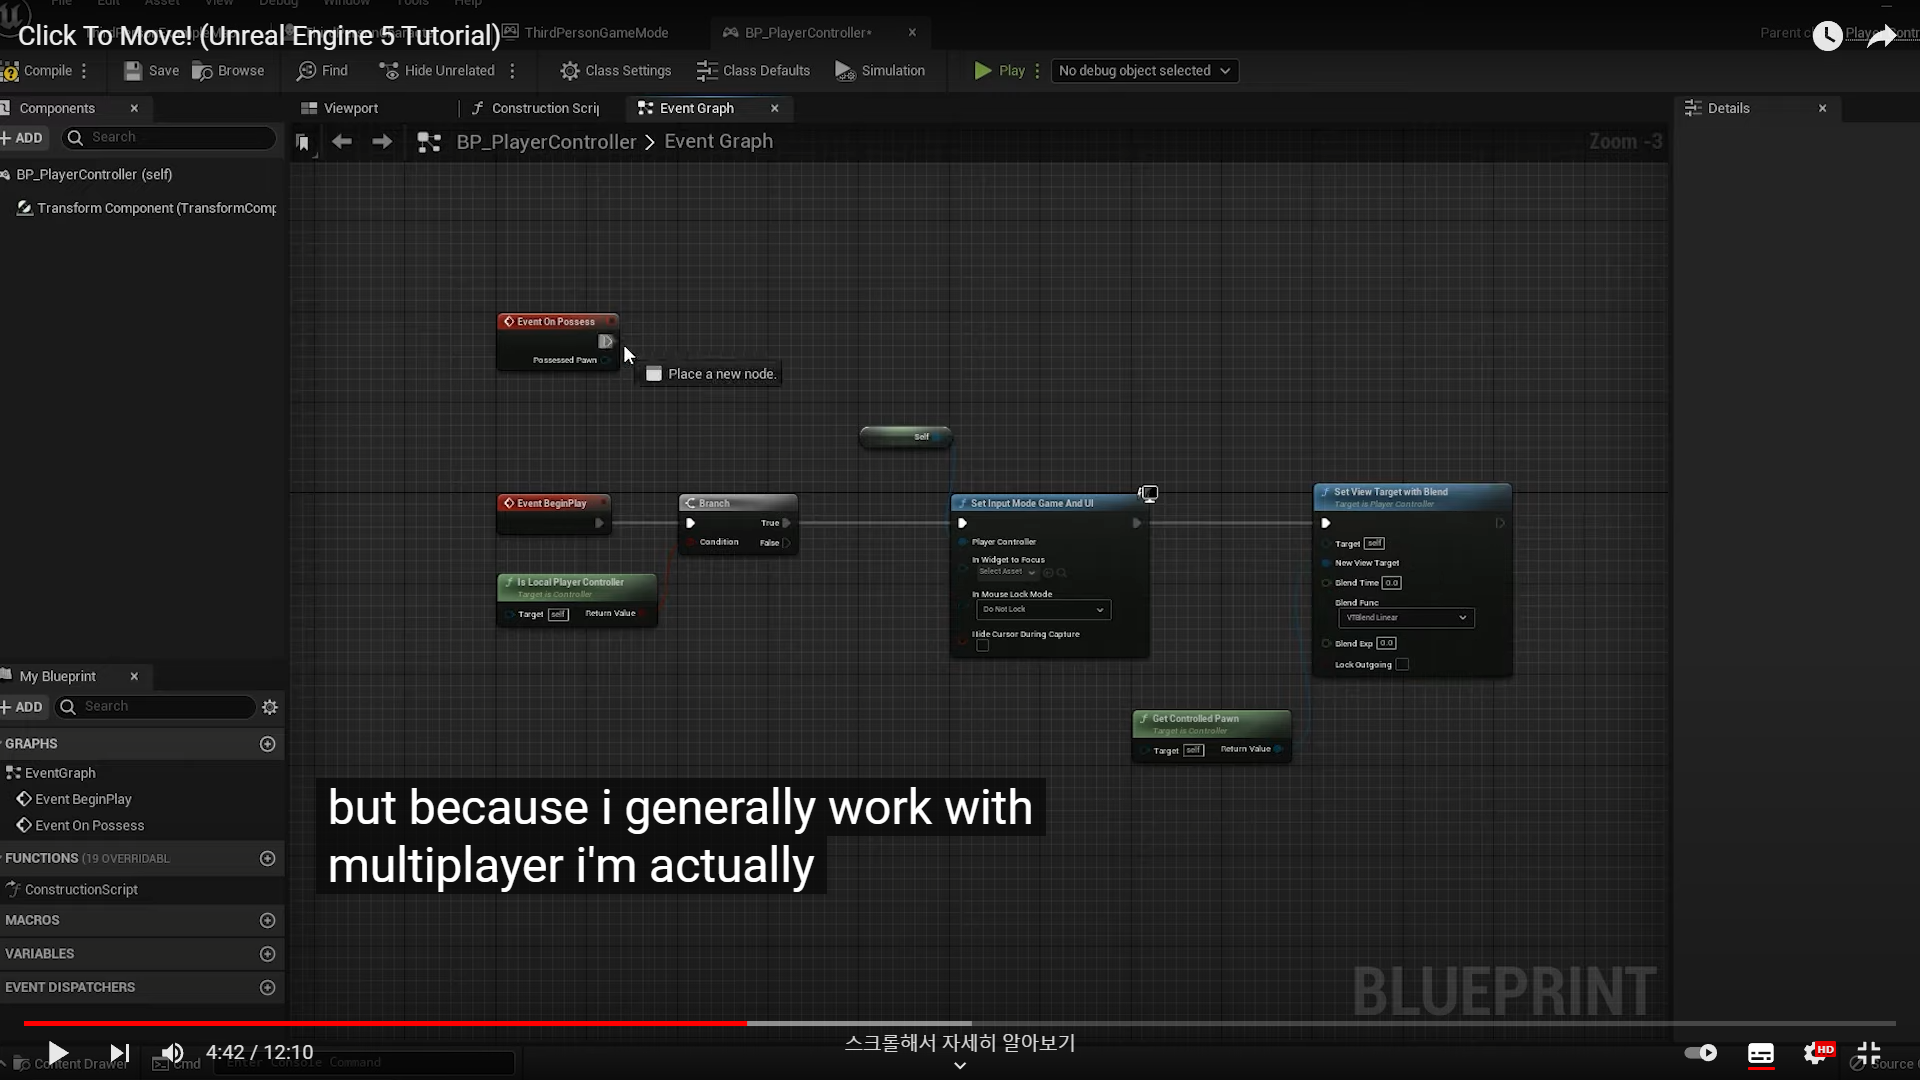Click the Find magnifier icon
The width and height of the screenshot is (1920, 1080).
[306, 71]
